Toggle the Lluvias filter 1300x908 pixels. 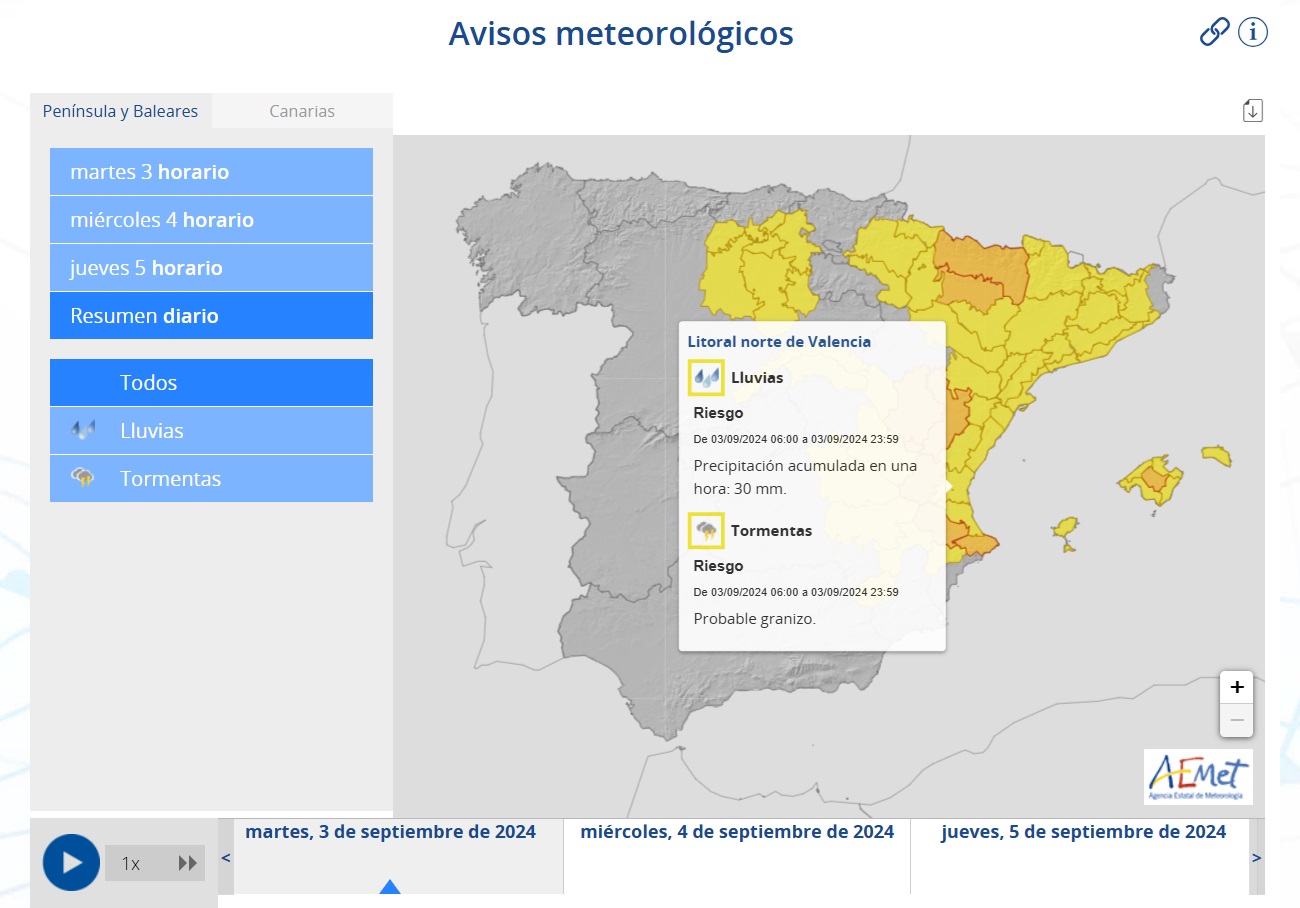point(211,430)
